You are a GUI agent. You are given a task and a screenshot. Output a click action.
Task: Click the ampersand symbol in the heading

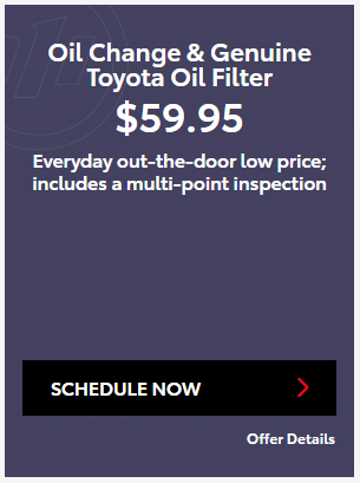[x=195, y=53]
